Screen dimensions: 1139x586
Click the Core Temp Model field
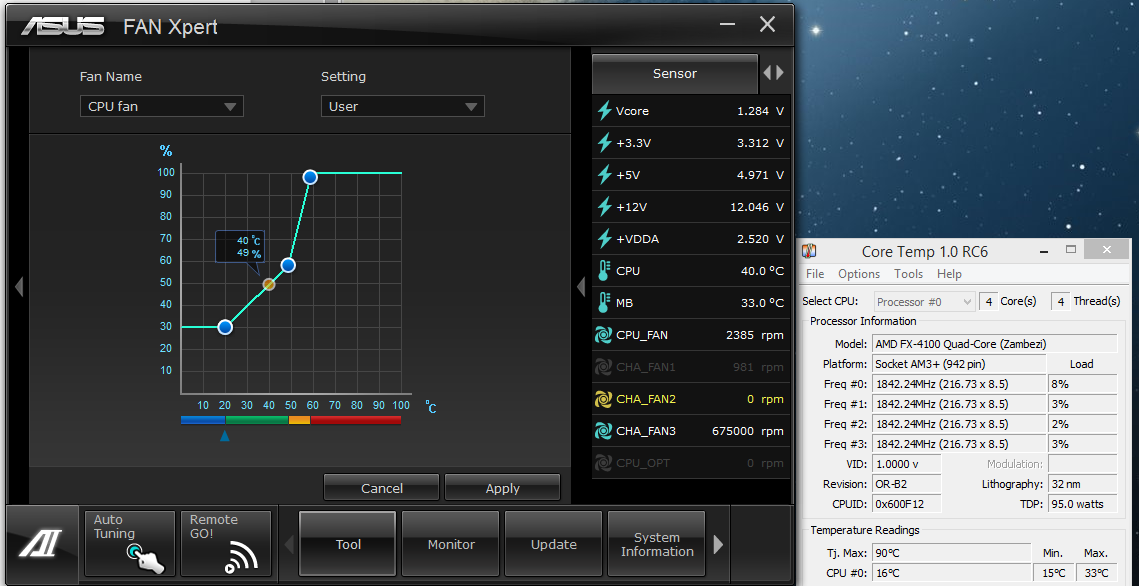pos(995,344)
